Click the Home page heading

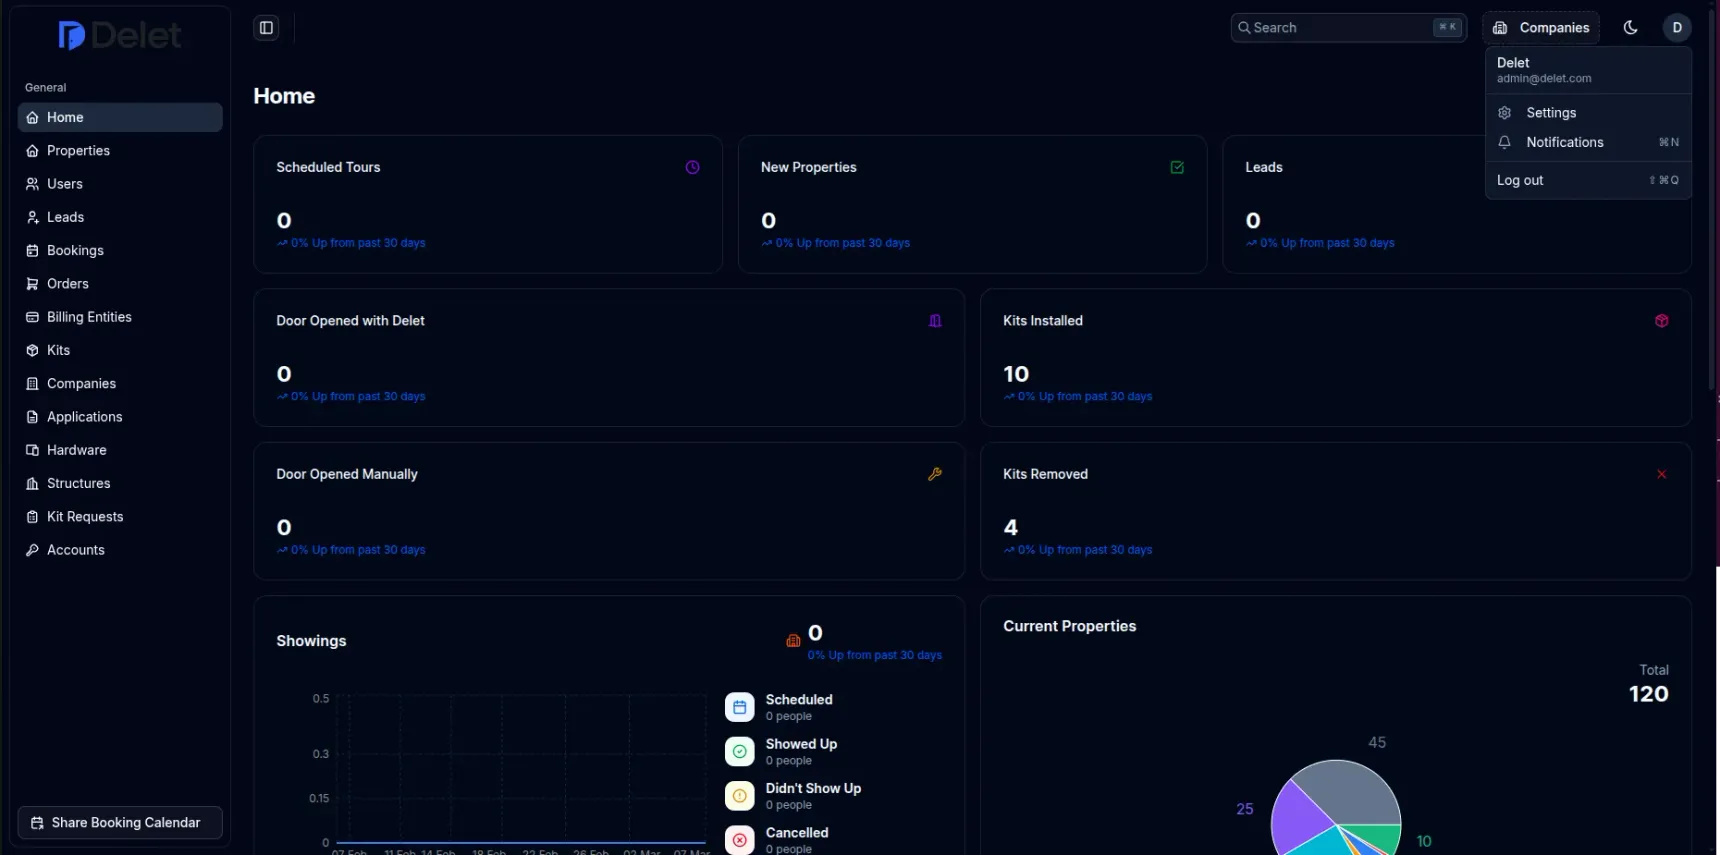[284, 96]
